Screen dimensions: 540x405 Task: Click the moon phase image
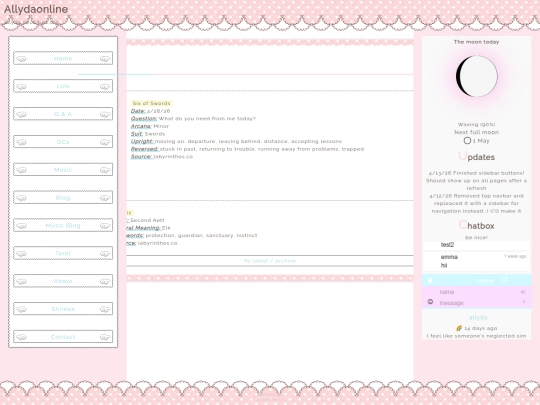[x=477, y=76]
